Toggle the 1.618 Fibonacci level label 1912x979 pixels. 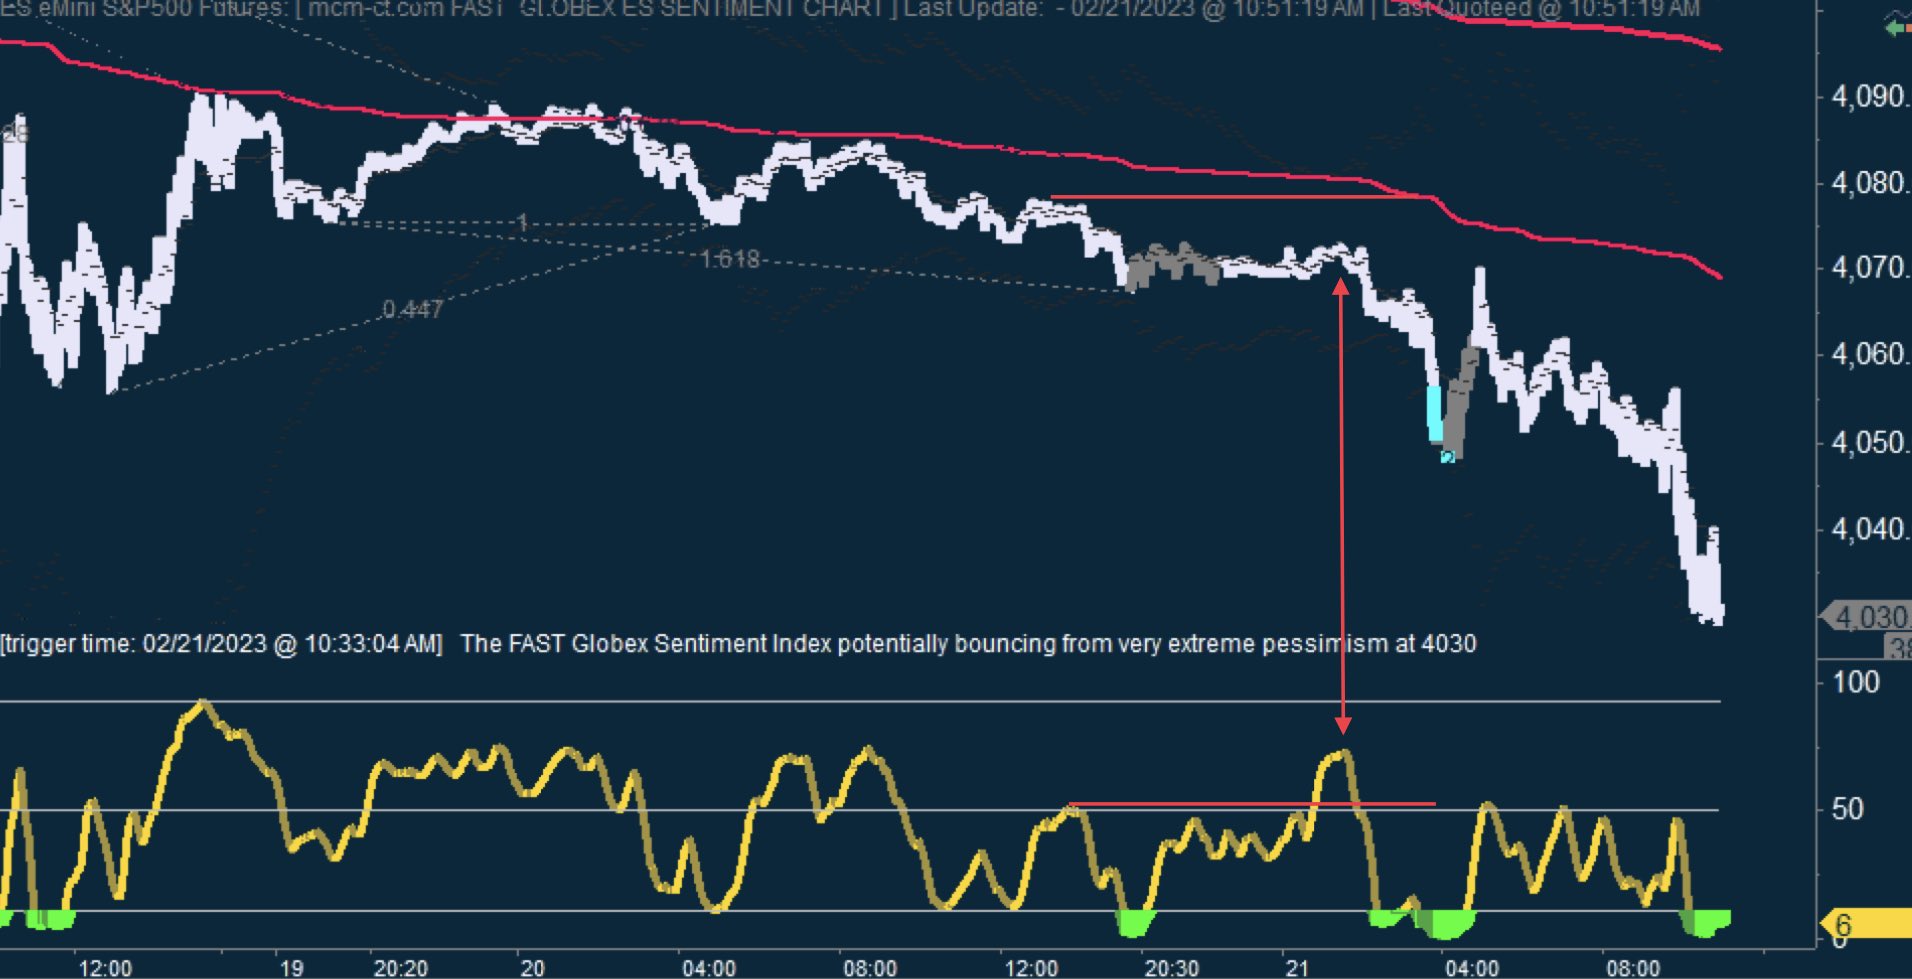731,259
